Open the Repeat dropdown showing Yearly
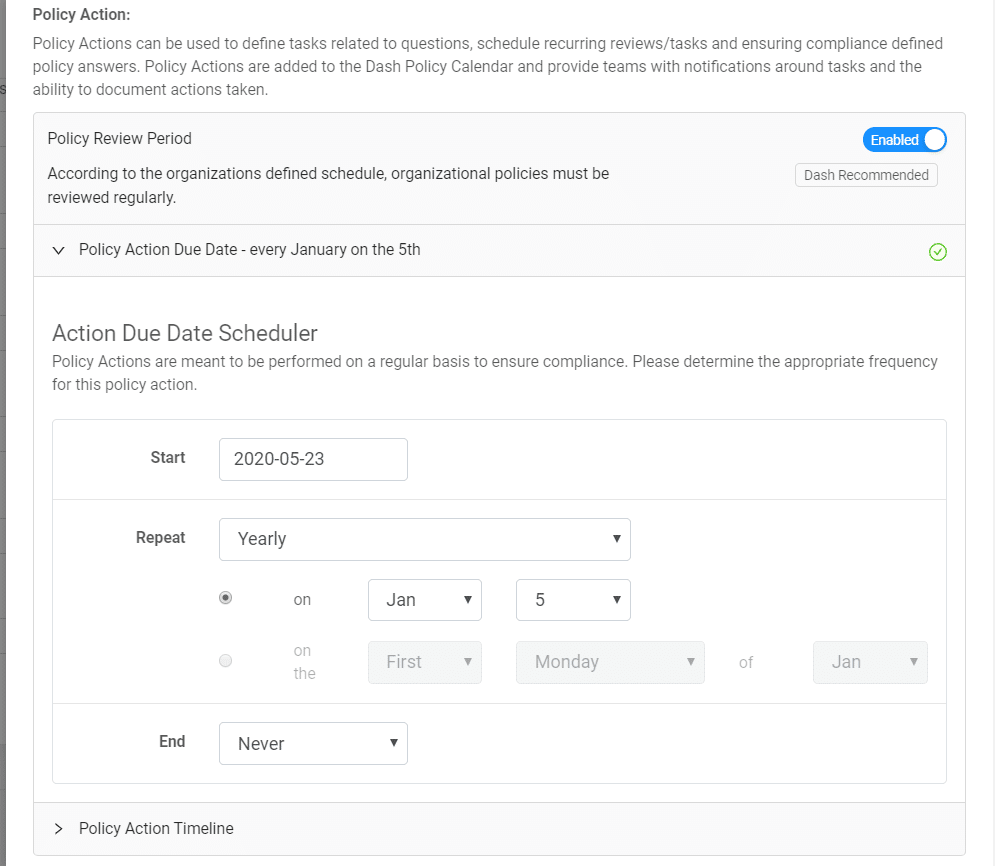The image size is (995, 866). 424,539
